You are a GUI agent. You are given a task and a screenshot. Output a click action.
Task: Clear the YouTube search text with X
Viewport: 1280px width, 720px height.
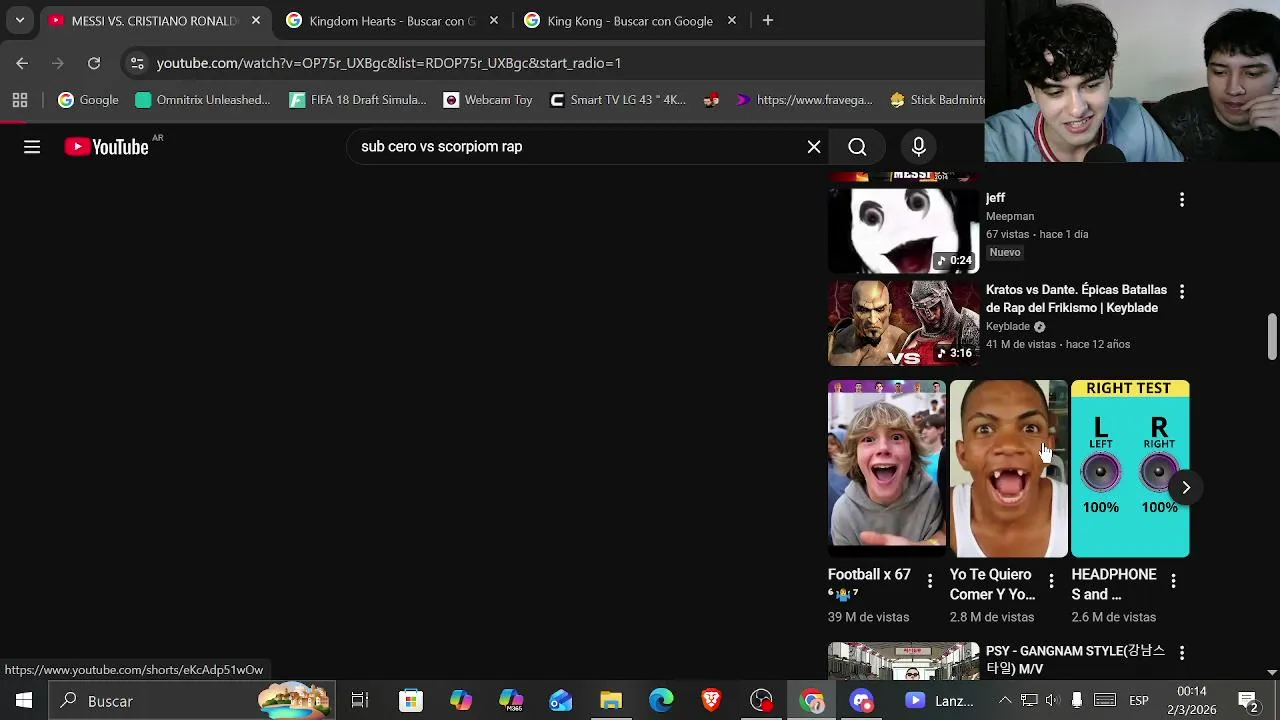(x=814, y=147)
